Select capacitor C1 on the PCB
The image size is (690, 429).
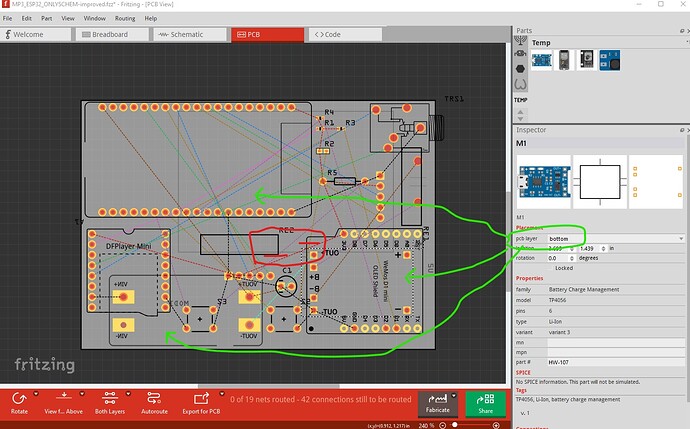286,286
